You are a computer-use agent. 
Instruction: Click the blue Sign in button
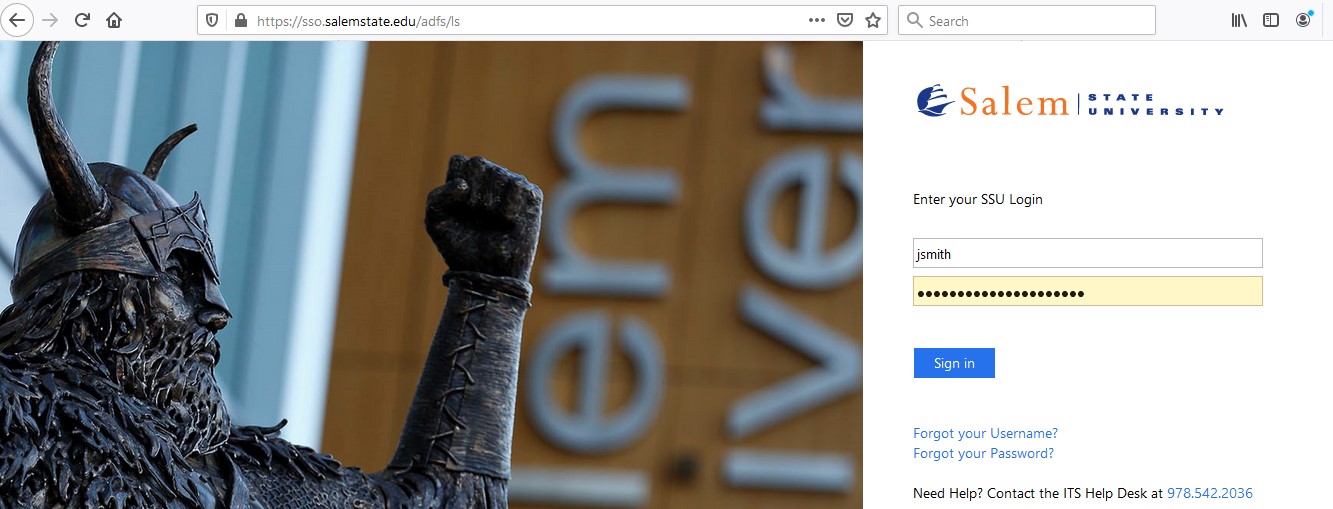coord(954,363)
